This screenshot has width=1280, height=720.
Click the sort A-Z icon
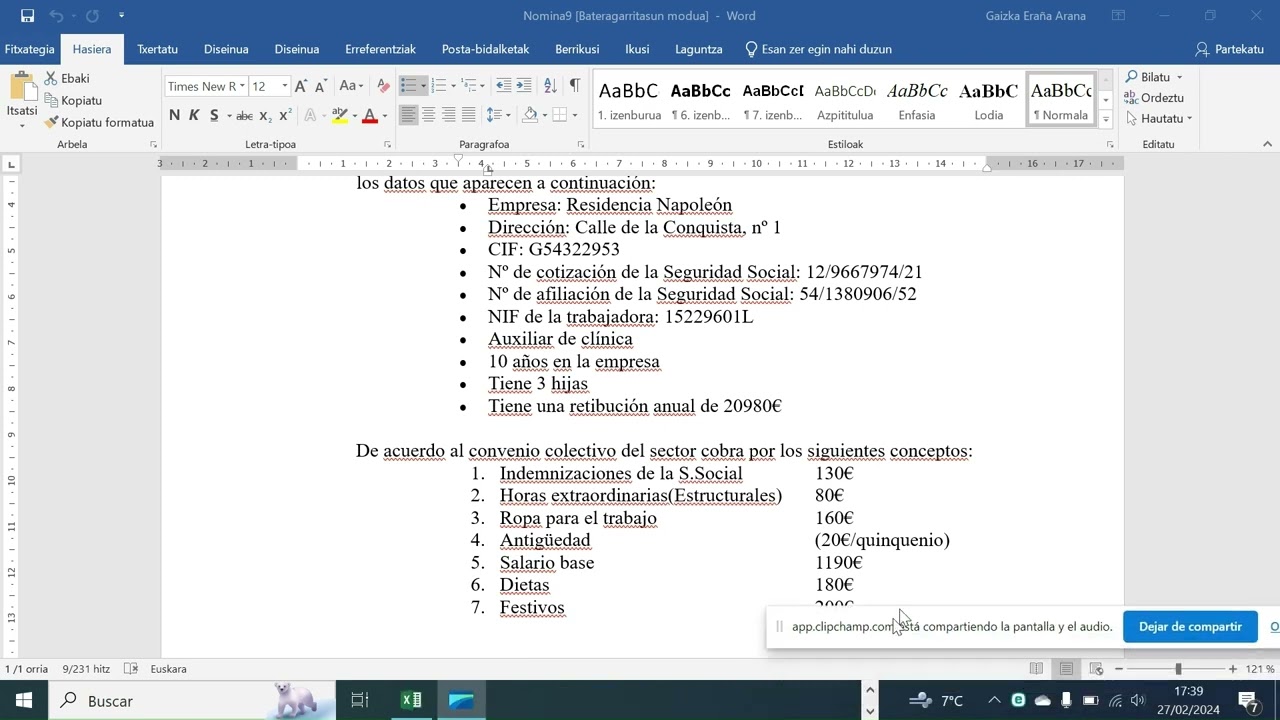(x=550, y=86)
